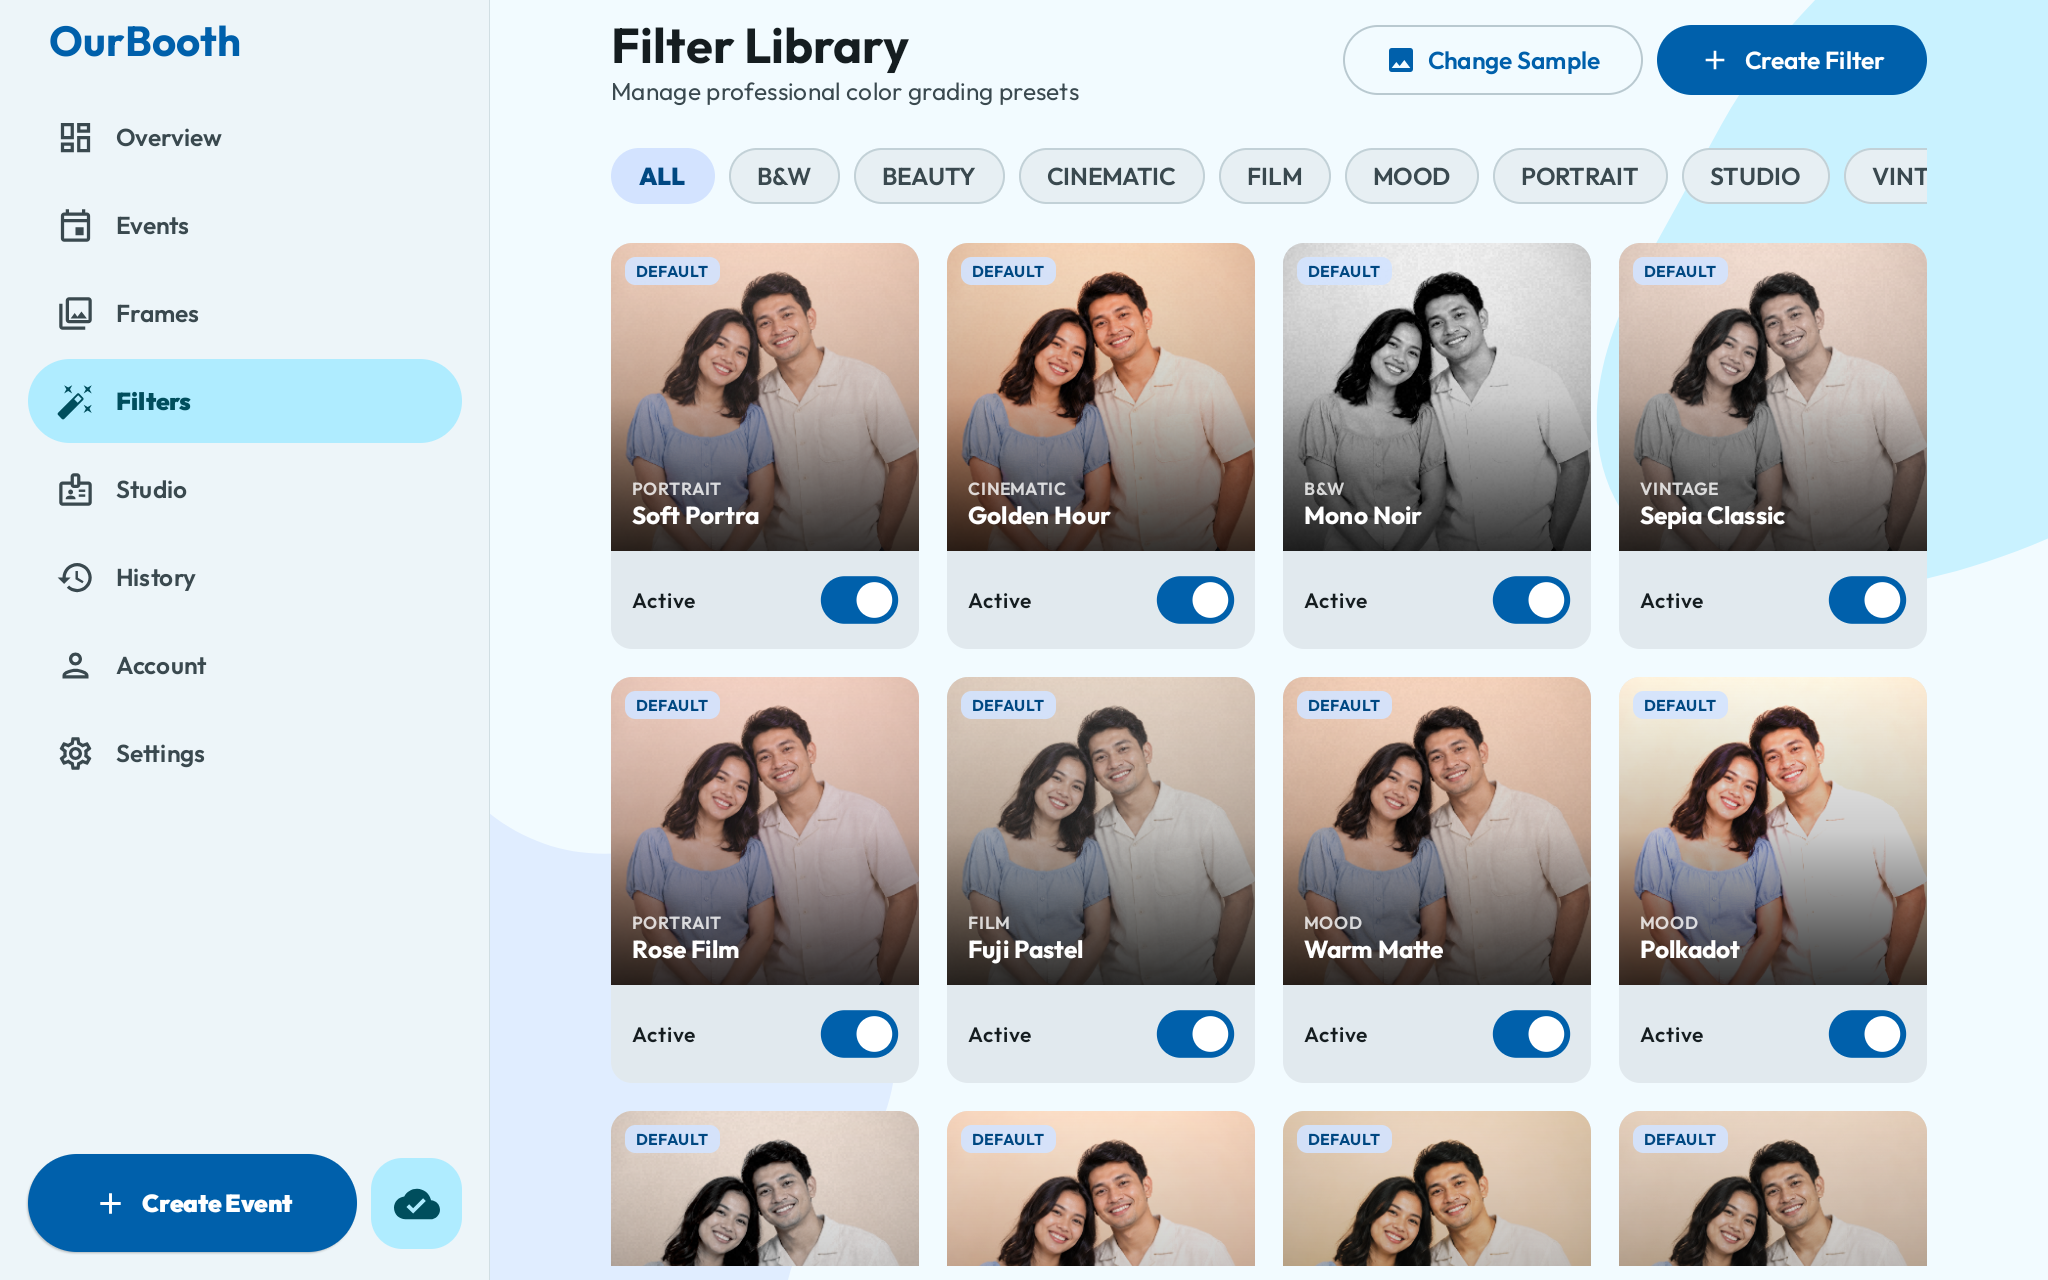Select the PORTRAIT category chip

(1580, 176)
